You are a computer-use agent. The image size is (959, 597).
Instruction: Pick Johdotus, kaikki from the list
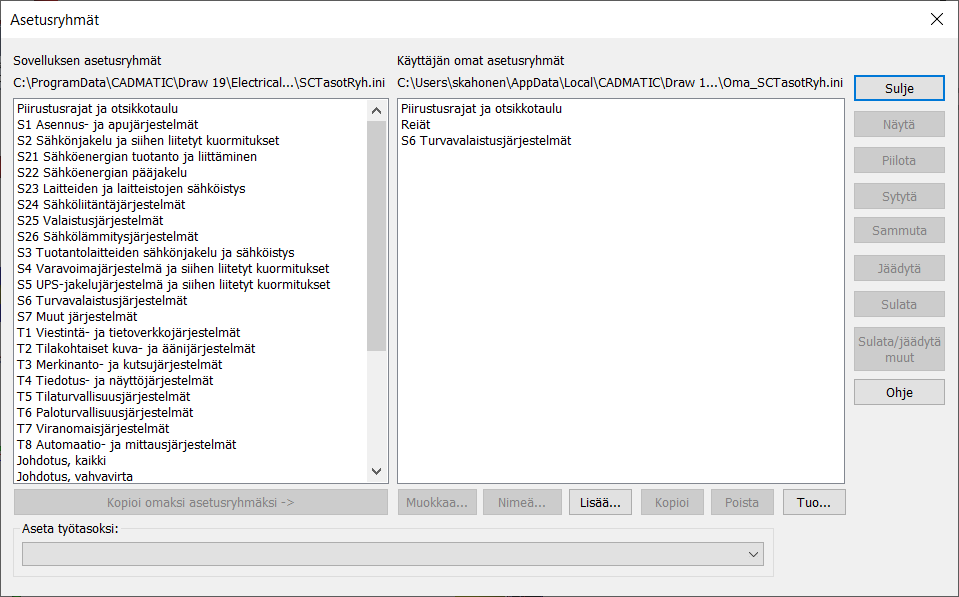click(x=62, y=461)
